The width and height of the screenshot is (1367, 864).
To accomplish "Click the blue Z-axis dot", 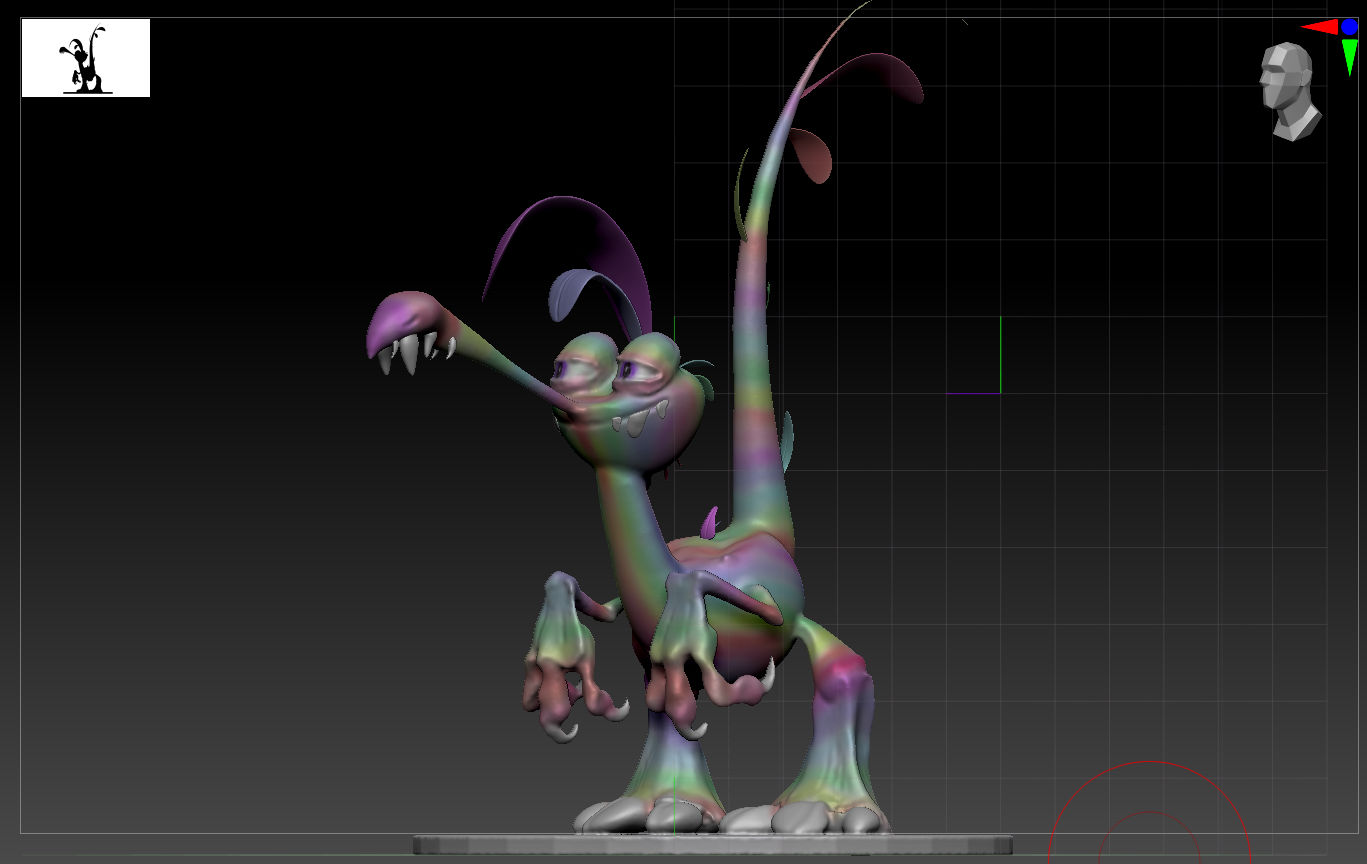I will [x=1349, y=27].
